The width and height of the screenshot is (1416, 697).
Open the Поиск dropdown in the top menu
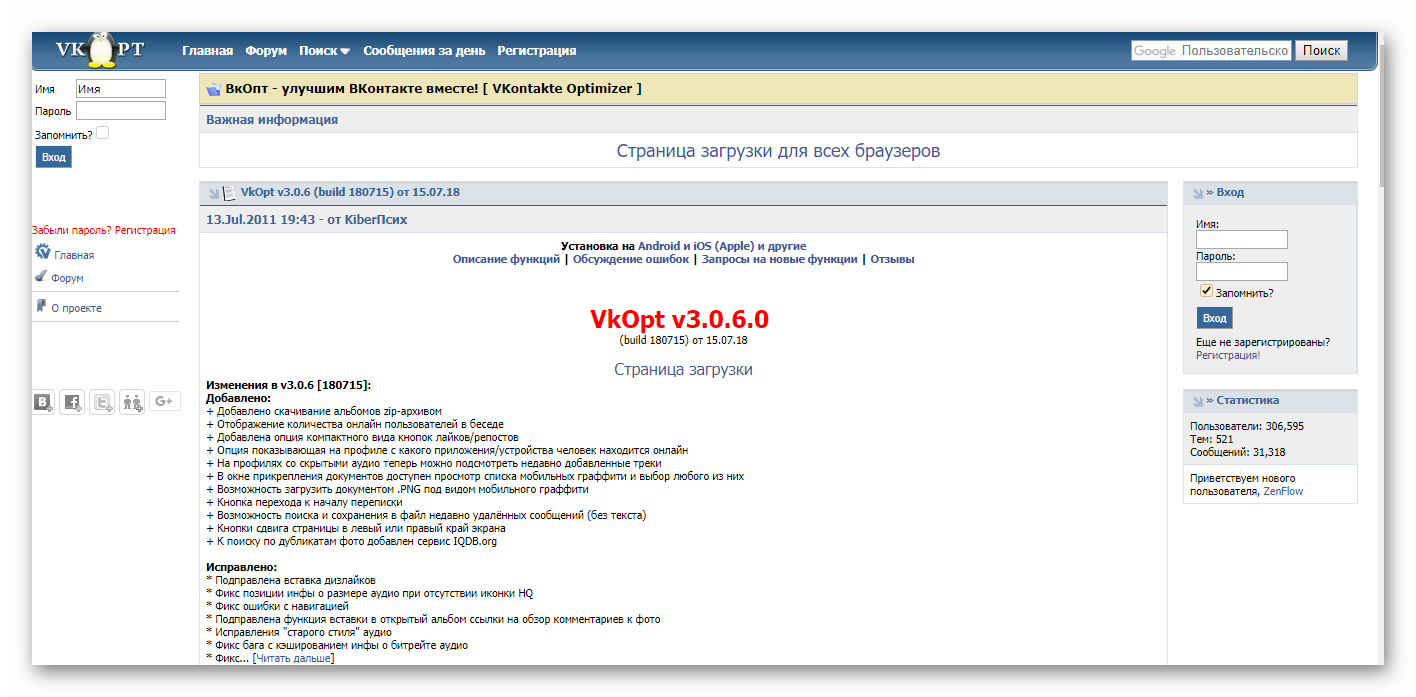point(324,51)
